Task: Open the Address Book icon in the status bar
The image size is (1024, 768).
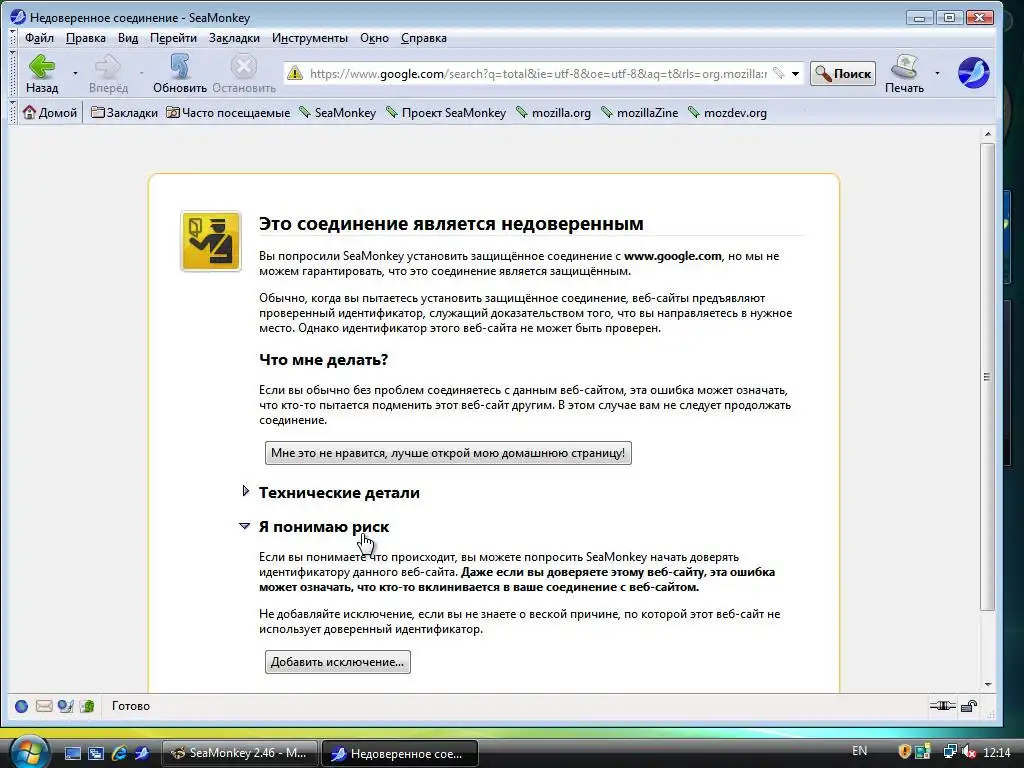Action: coord(87,706)
